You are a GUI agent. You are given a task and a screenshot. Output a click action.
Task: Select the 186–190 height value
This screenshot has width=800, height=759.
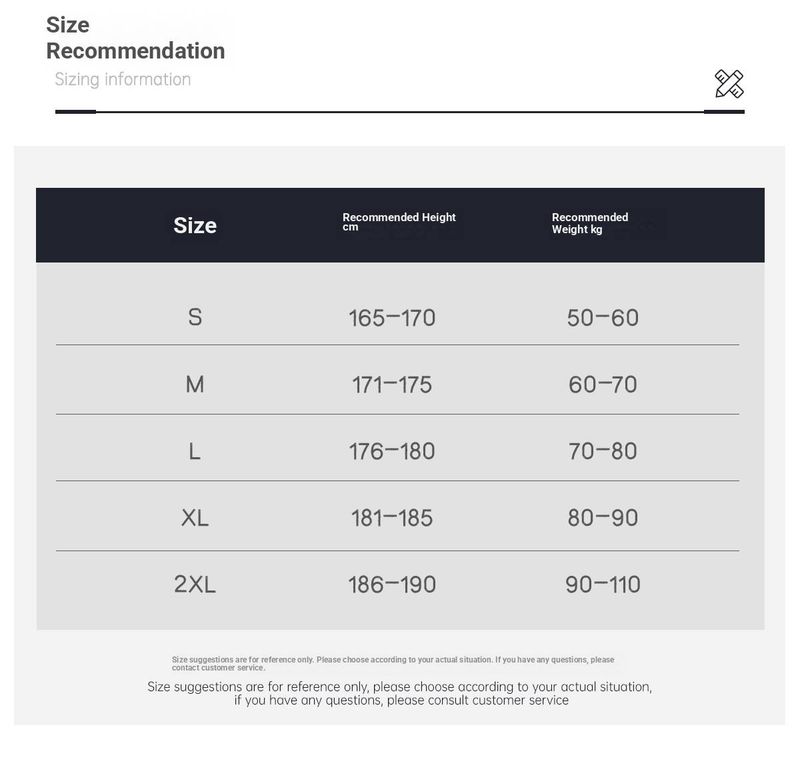pos(392,585)
